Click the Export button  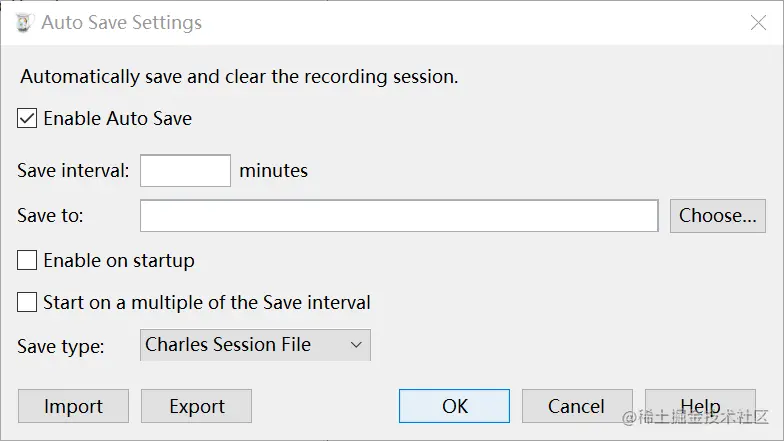coord(196,406)
